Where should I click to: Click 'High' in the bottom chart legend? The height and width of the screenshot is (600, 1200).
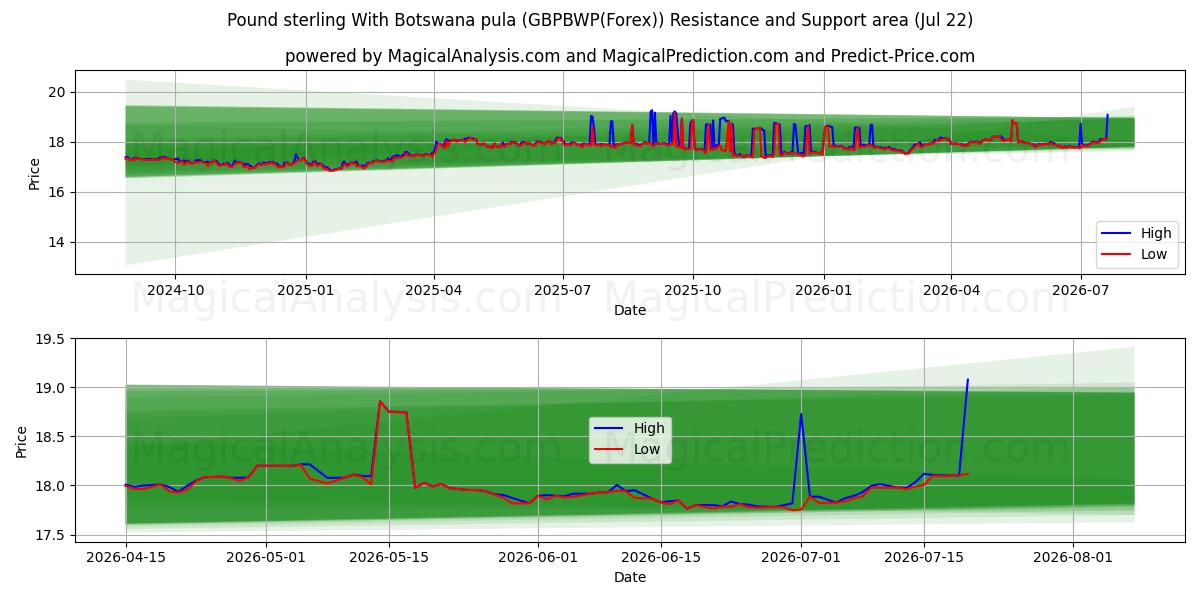[x=649, y=428]
